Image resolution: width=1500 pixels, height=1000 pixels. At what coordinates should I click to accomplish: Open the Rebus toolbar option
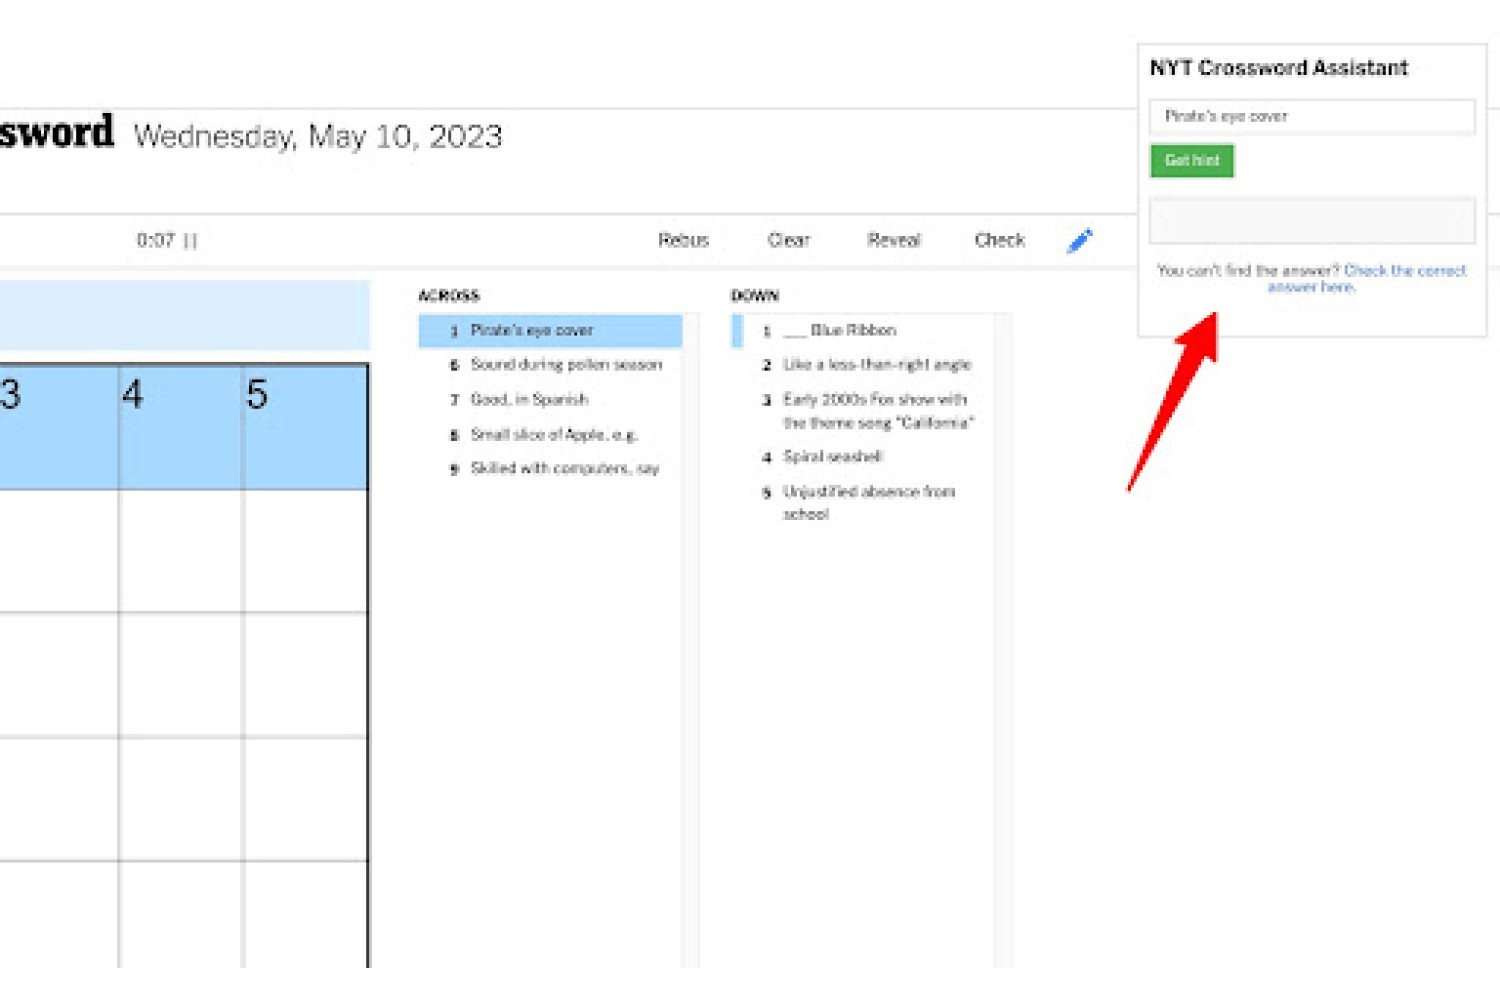coord(683,240)
